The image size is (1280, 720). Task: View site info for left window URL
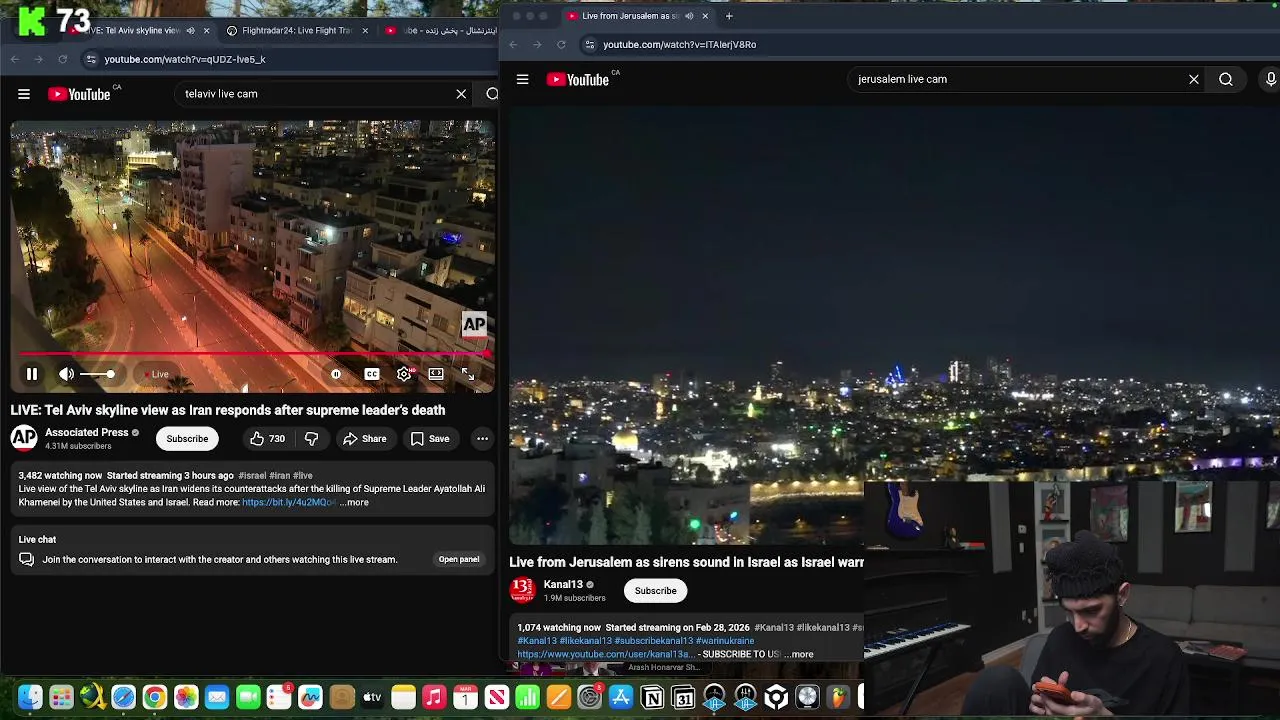point(91,59)
